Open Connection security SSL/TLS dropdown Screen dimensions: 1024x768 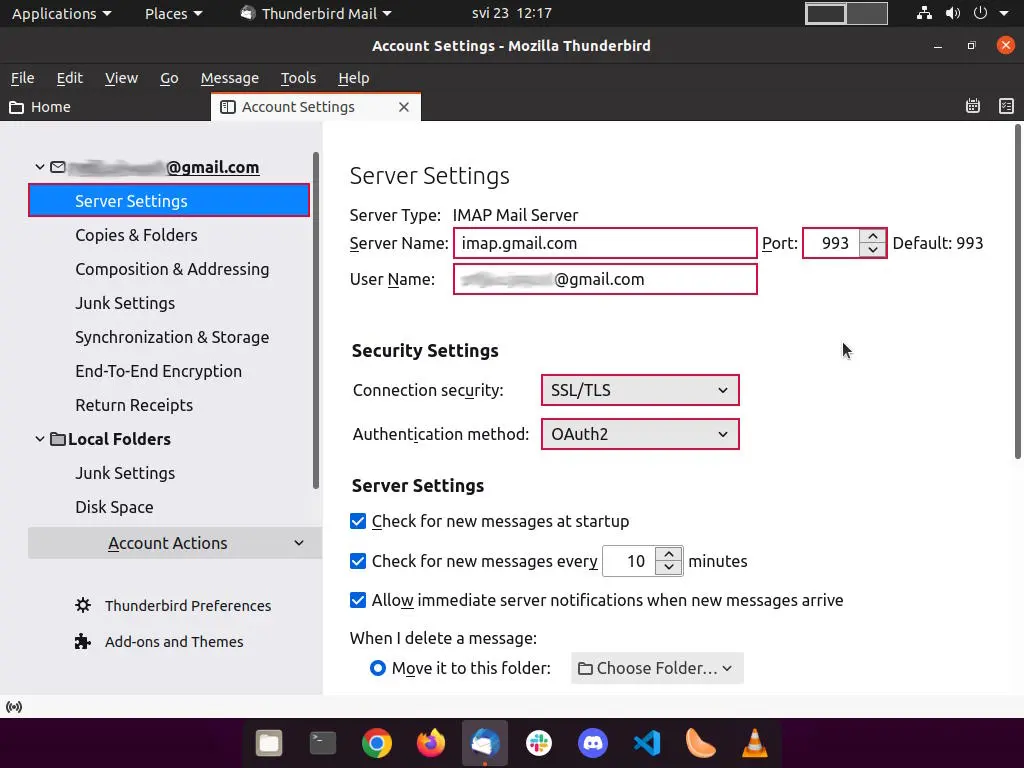click(x=640, y=390)
